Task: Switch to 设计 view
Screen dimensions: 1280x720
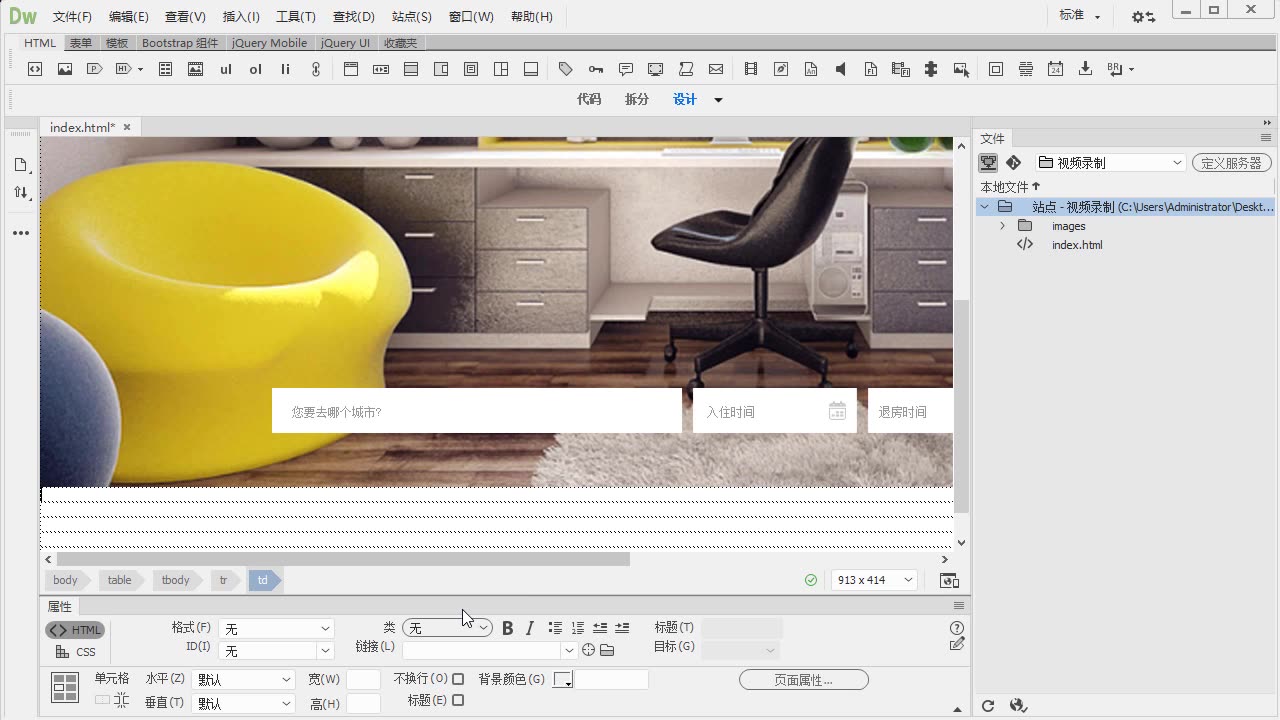Action: coord(685,99)
